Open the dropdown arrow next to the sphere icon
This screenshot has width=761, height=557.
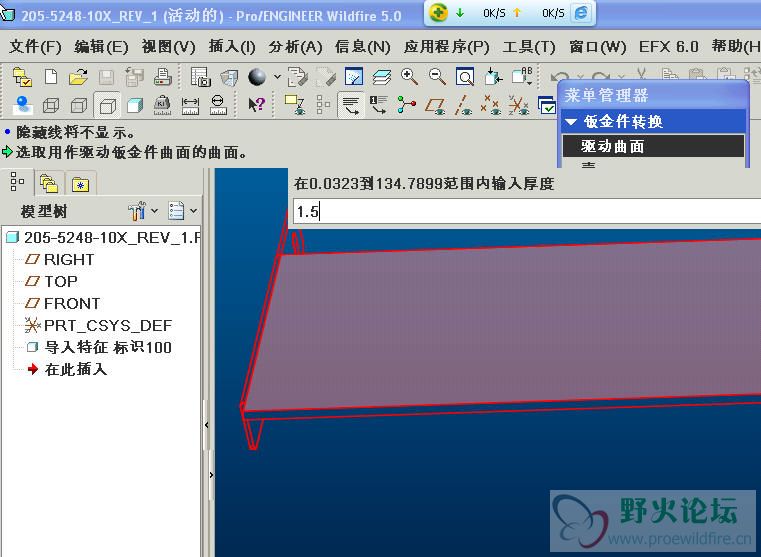point(277,77)
